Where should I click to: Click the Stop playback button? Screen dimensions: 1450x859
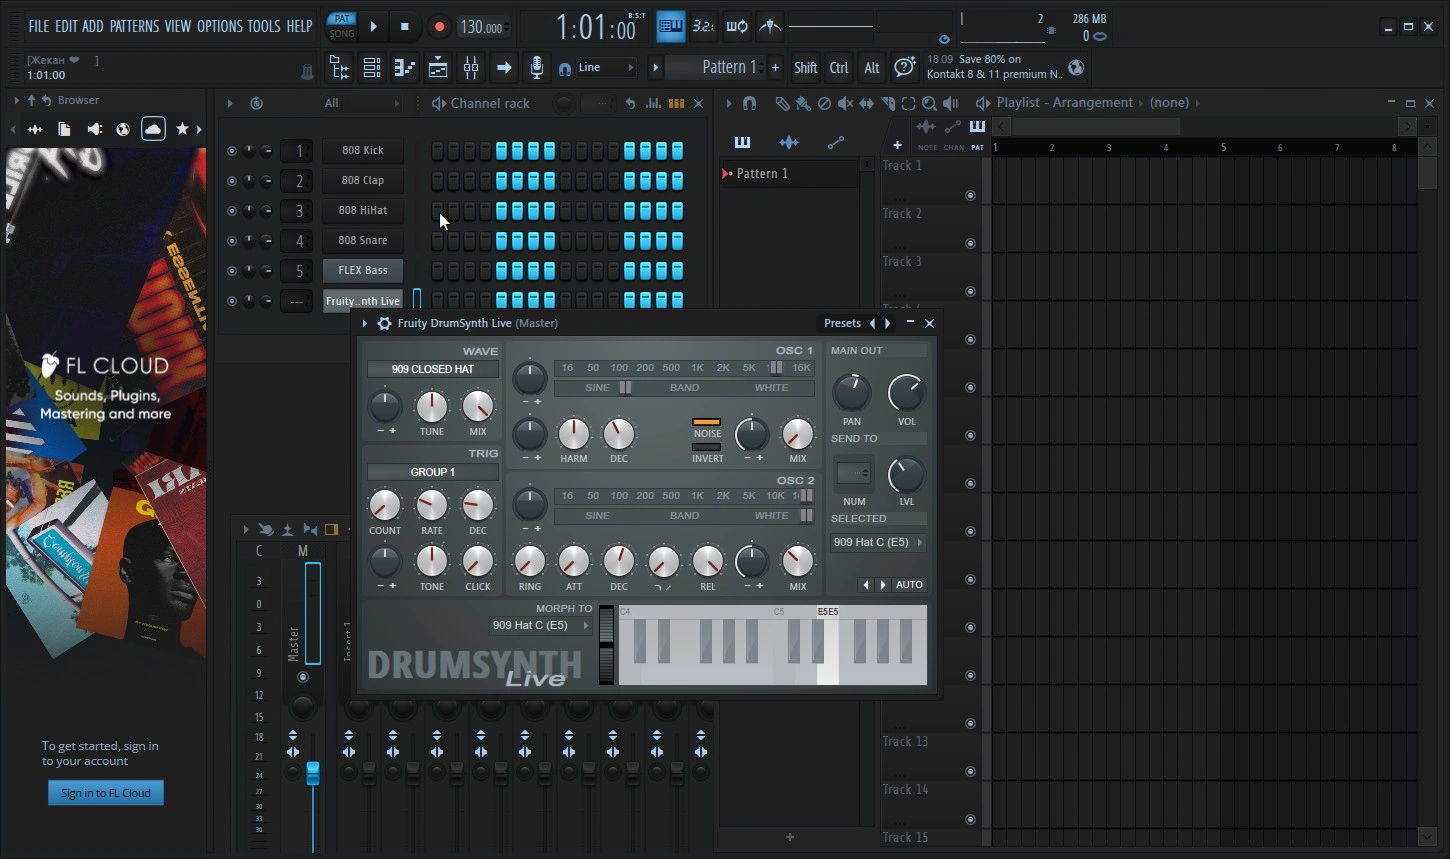[404, 27]
